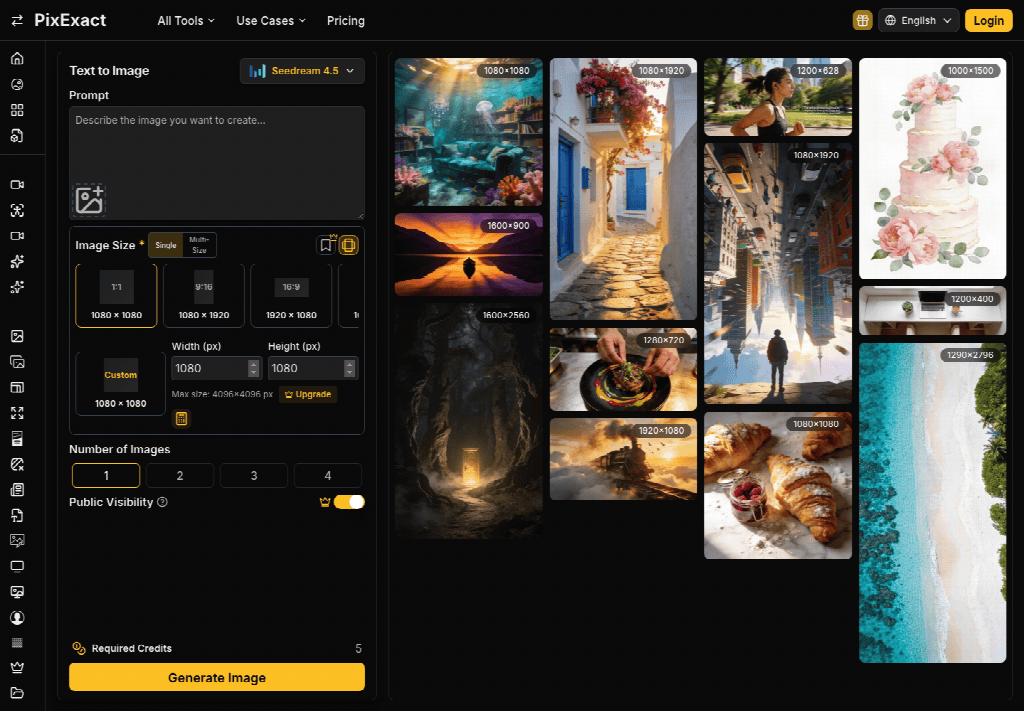Screen dimensions: 1024x711
Task: Click the yellow aspect-frame icon beside bookmark
Action: click(x=349, y=245)
